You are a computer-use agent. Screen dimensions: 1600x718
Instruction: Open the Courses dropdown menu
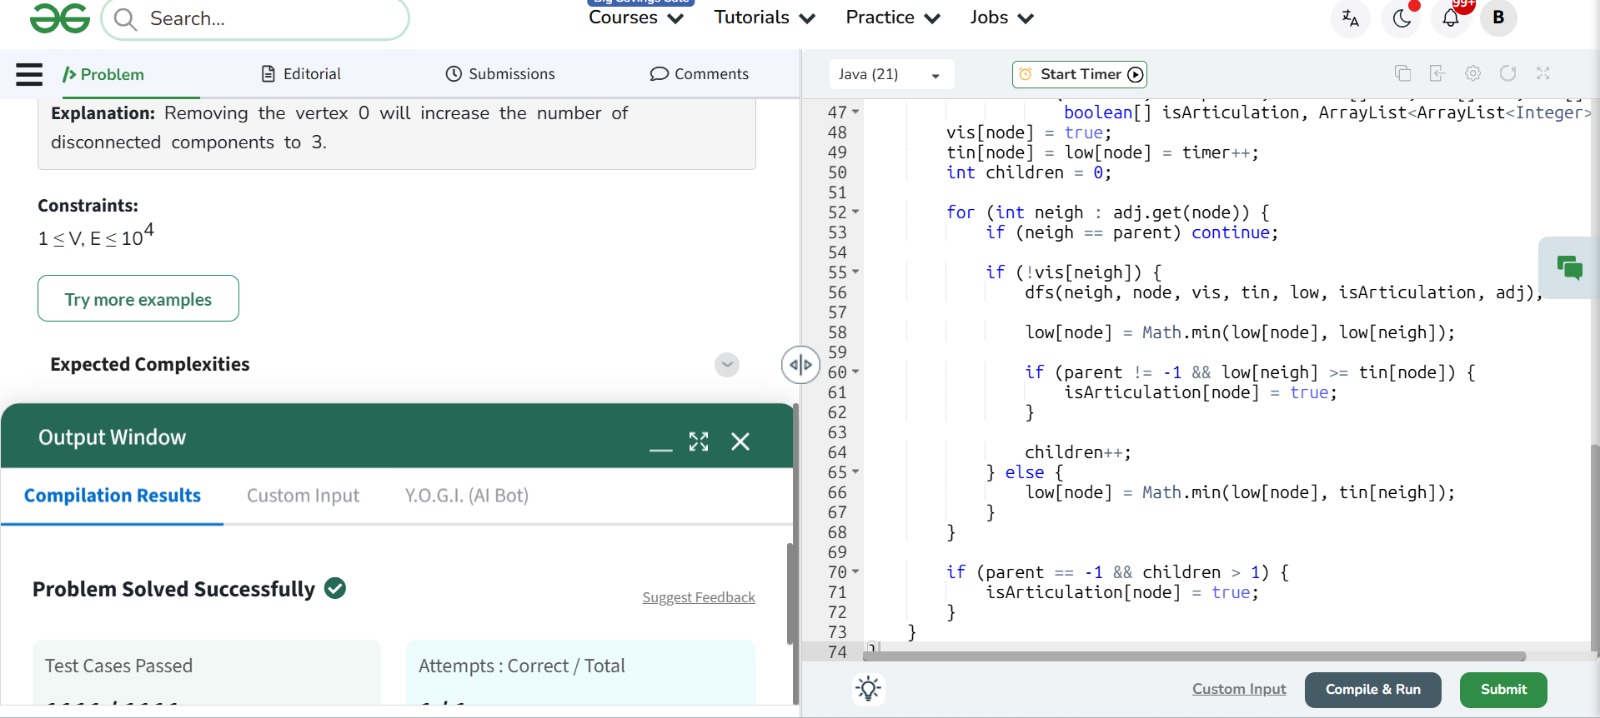pos(635,18)
